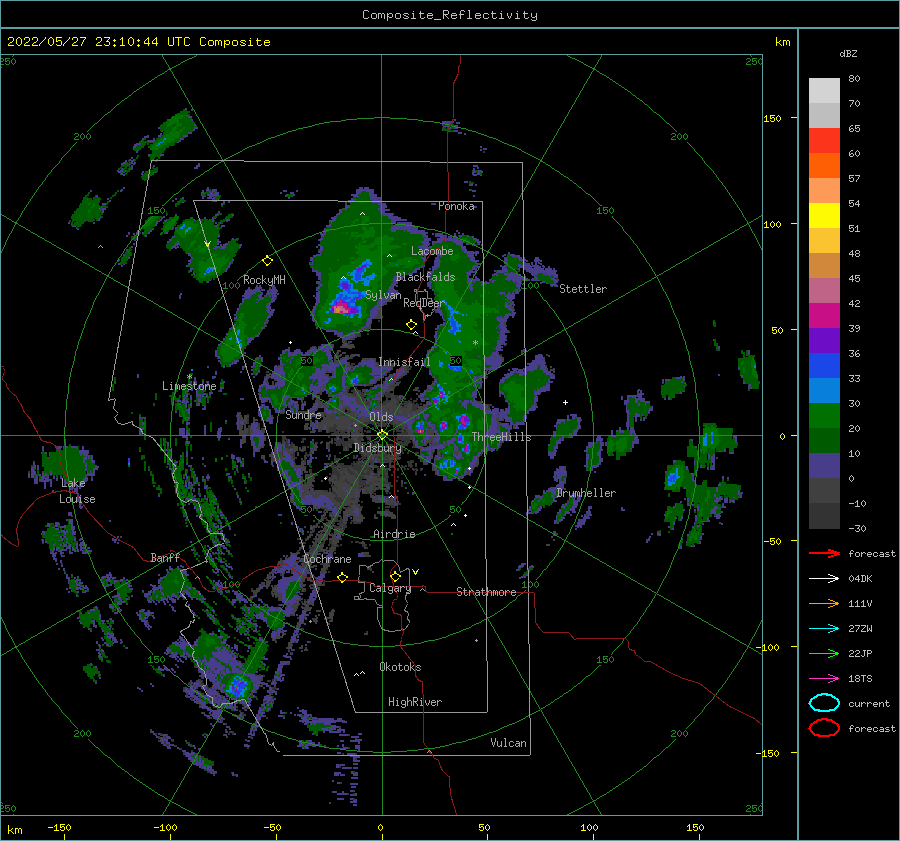Pick the bright yellow 54 dBZ swatch
The height and width of the screenshot is (841, 900).
point(824,216)
